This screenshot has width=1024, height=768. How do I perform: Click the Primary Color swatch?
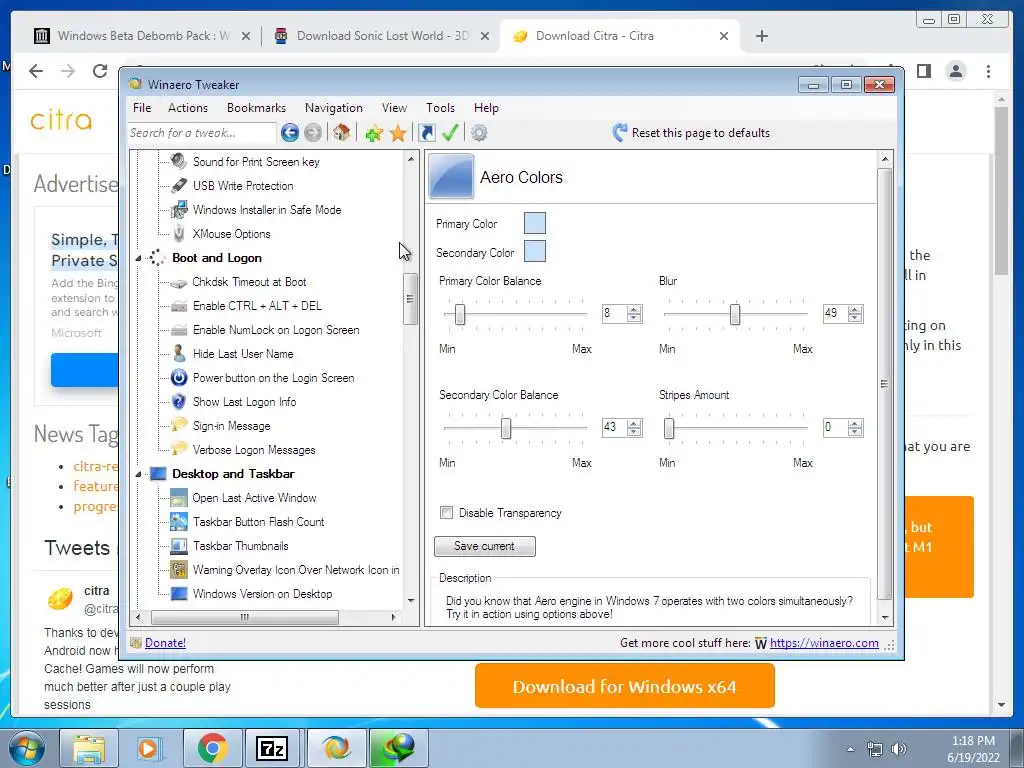(x=535, y=223)
